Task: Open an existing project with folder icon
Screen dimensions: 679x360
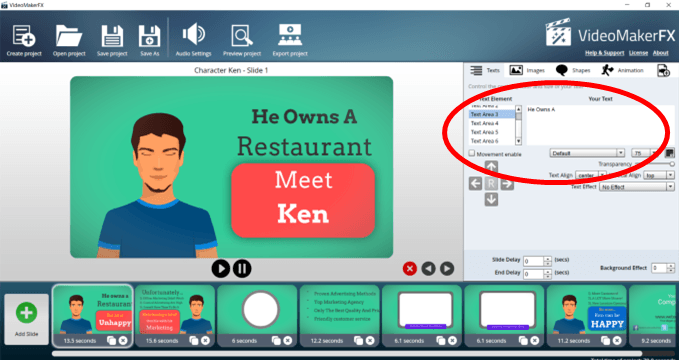Action: [69, 36]
